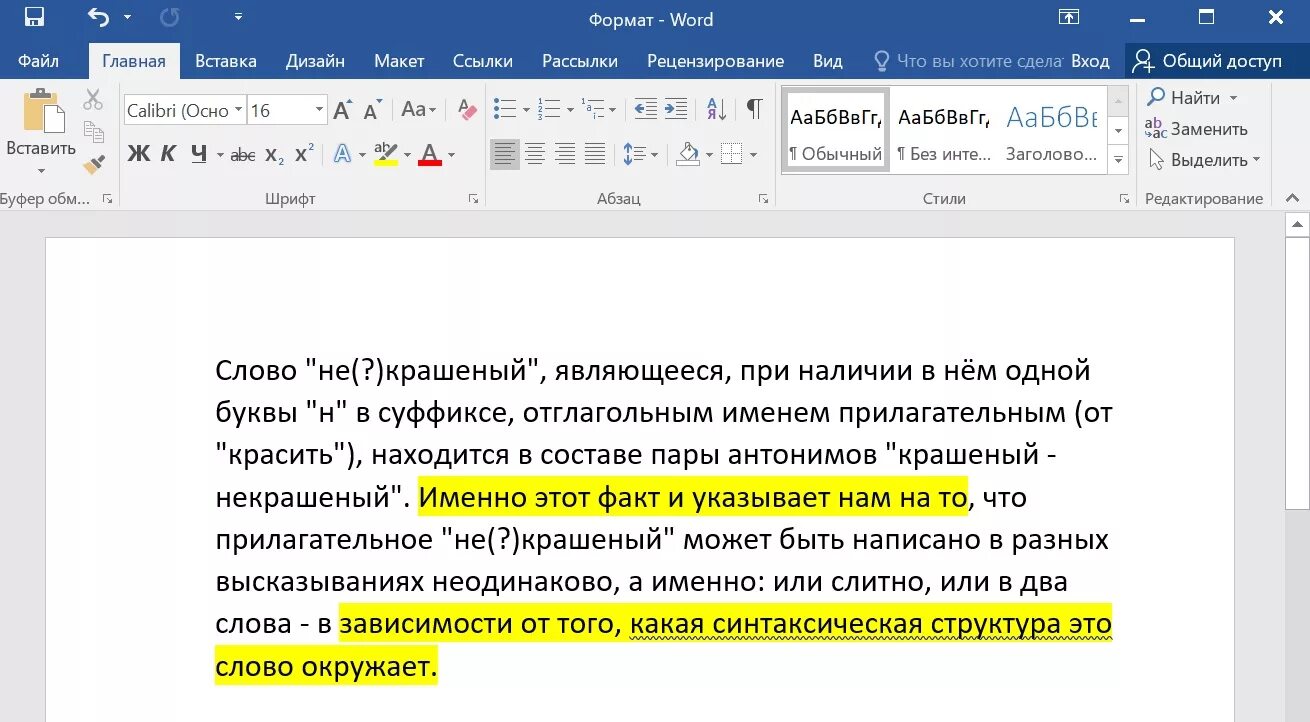
Task: Select the Без интервала style
Action: click(x=943, y=130)
